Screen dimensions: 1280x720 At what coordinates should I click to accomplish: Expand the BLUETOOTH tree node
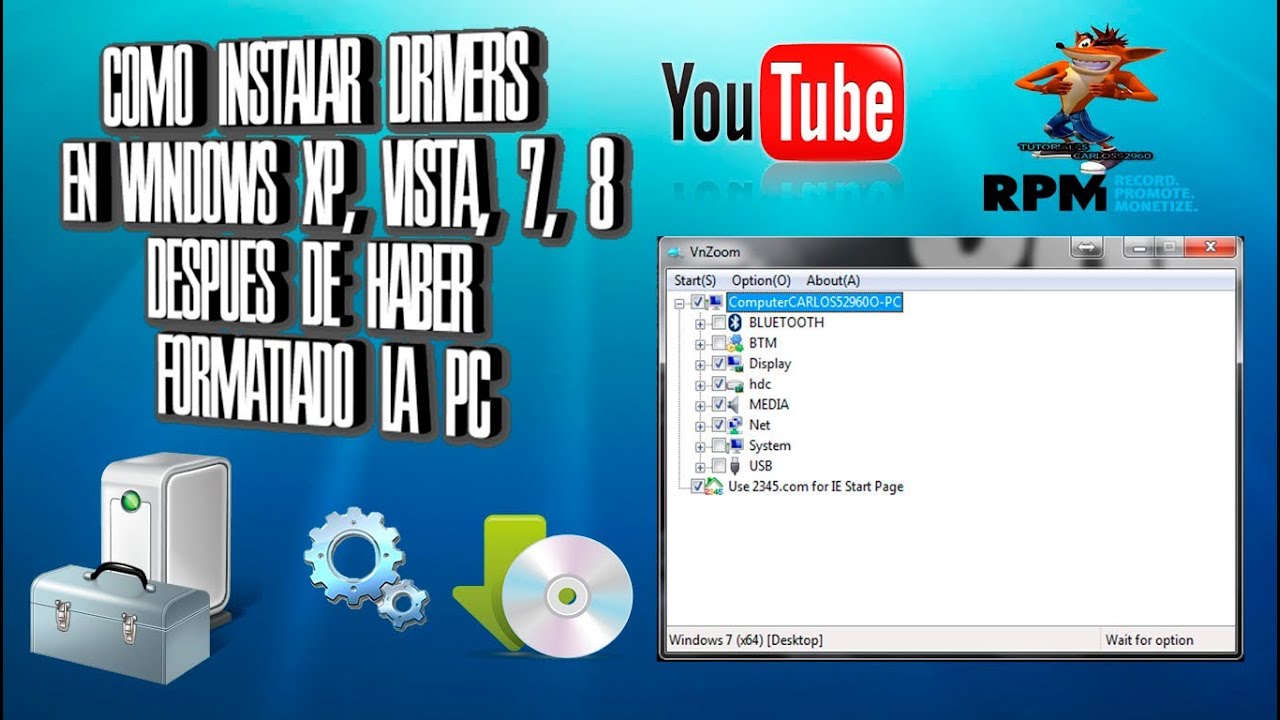tap(700, 323)
